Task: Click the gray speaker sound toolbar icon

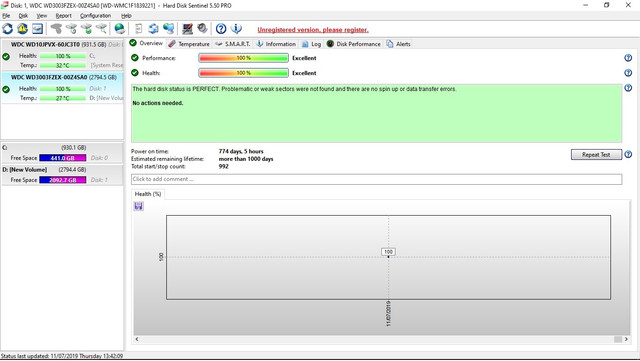Action: 202,29
